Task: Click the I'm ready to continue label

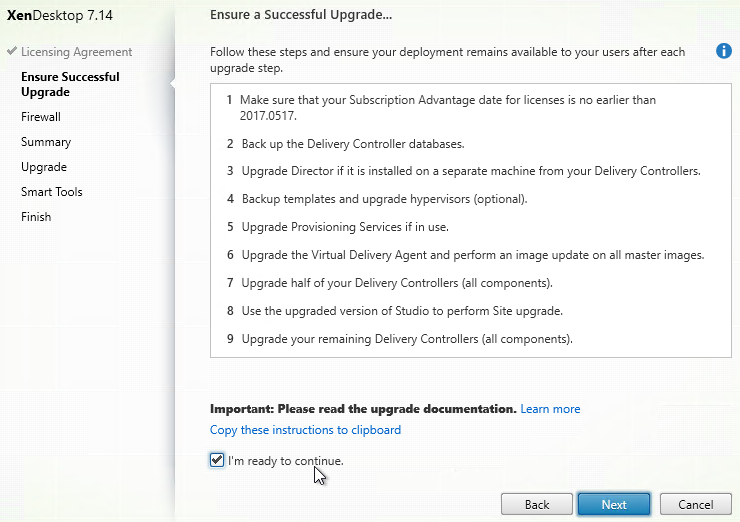Action: pyautogui.click(x=286, y=461)
